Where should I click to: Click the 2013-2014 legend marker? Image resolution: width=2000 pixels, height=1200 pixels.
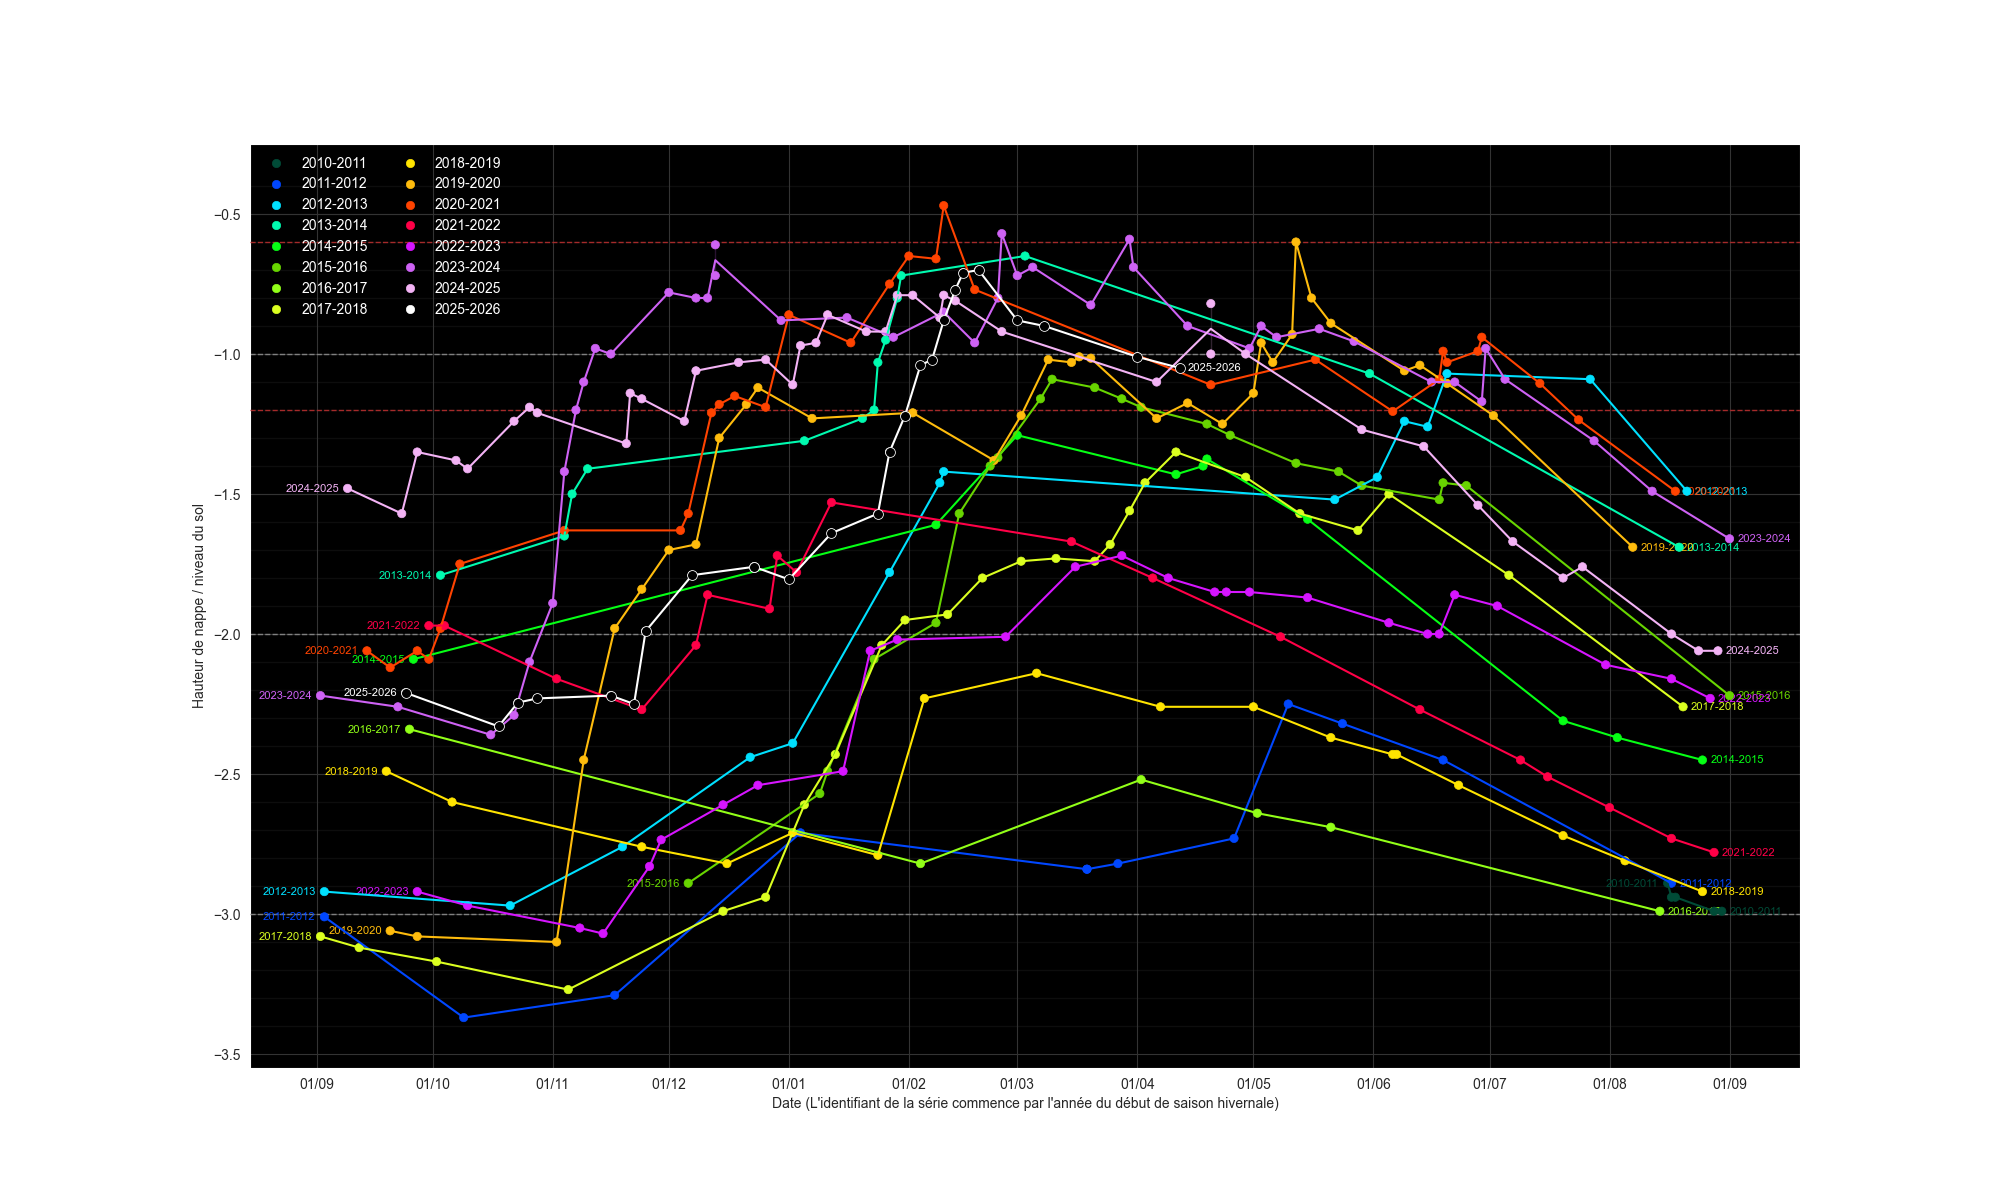[x=277, y=225]
